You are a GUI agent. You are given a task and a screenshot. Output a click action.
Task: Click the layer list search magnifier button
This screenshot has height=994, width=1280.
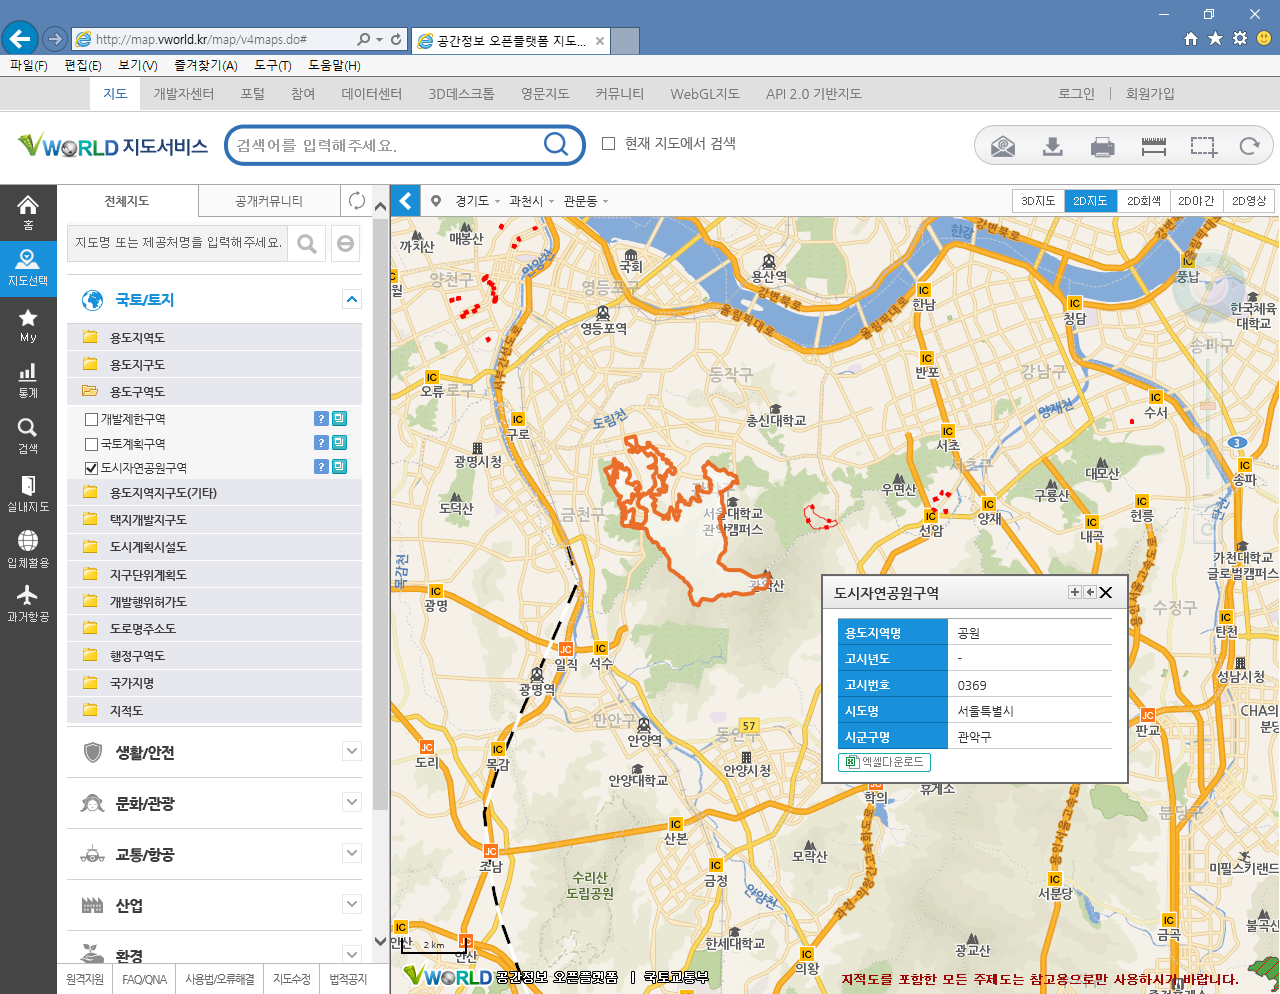click(x=307, y=243)
